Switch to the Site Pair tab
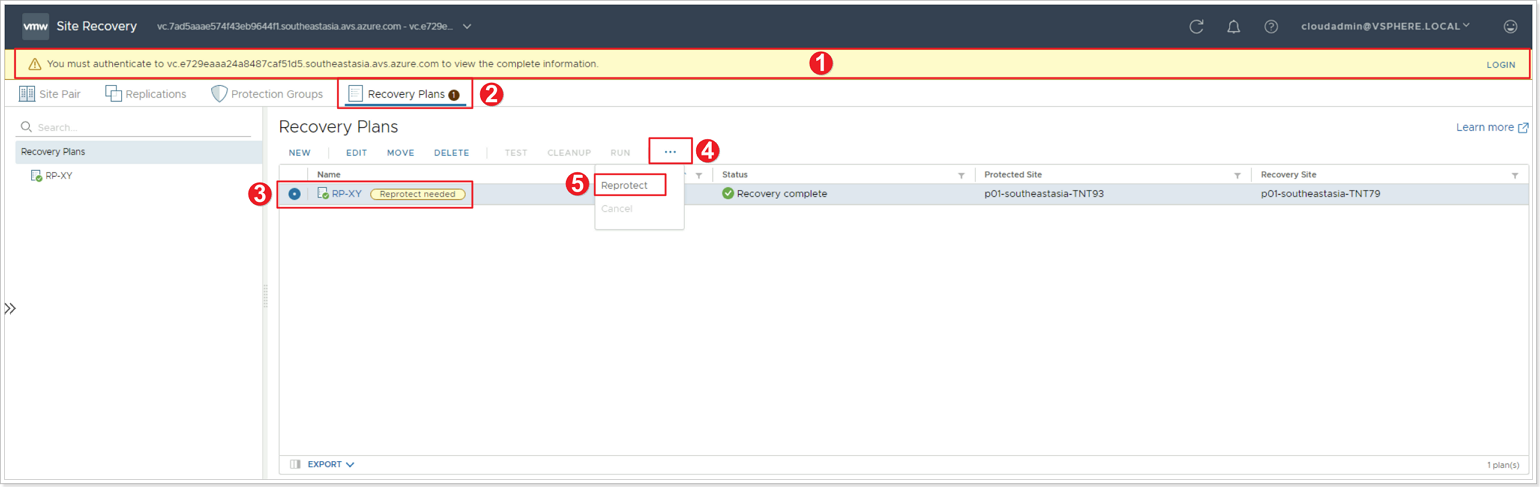The width and height of the screenshot is (1540, 487). click(50, 94)
